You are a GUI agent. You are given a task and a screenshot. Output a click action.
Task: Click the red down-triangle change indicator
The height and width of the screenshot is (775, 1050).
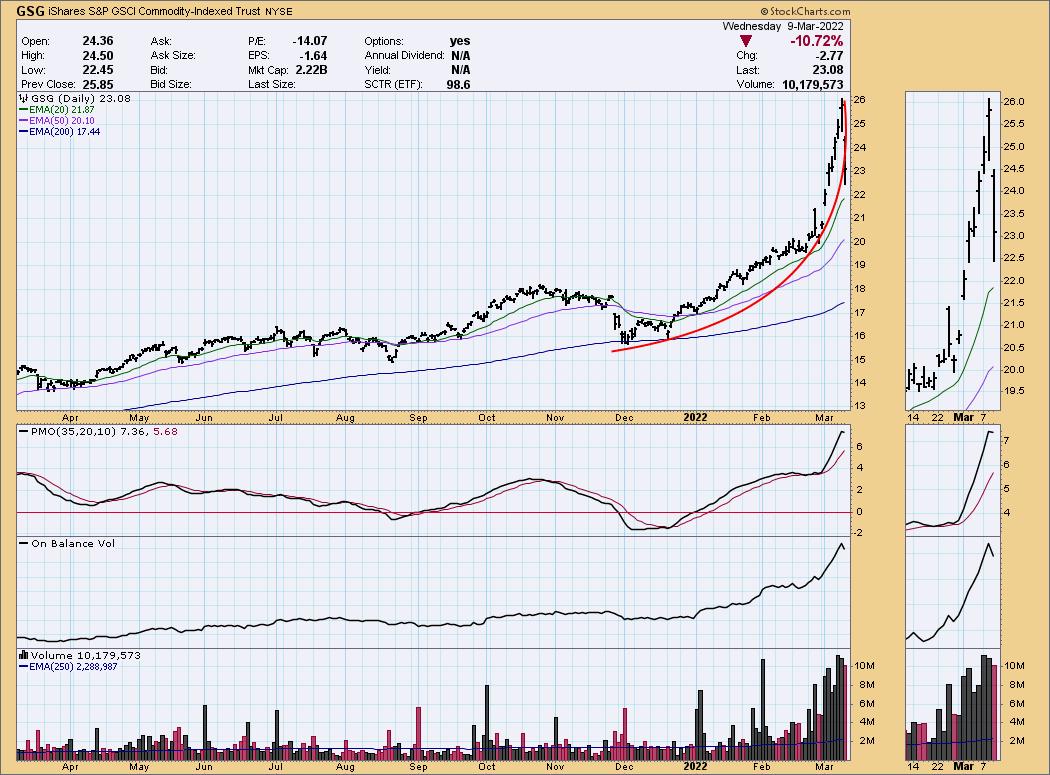[745, 42]
